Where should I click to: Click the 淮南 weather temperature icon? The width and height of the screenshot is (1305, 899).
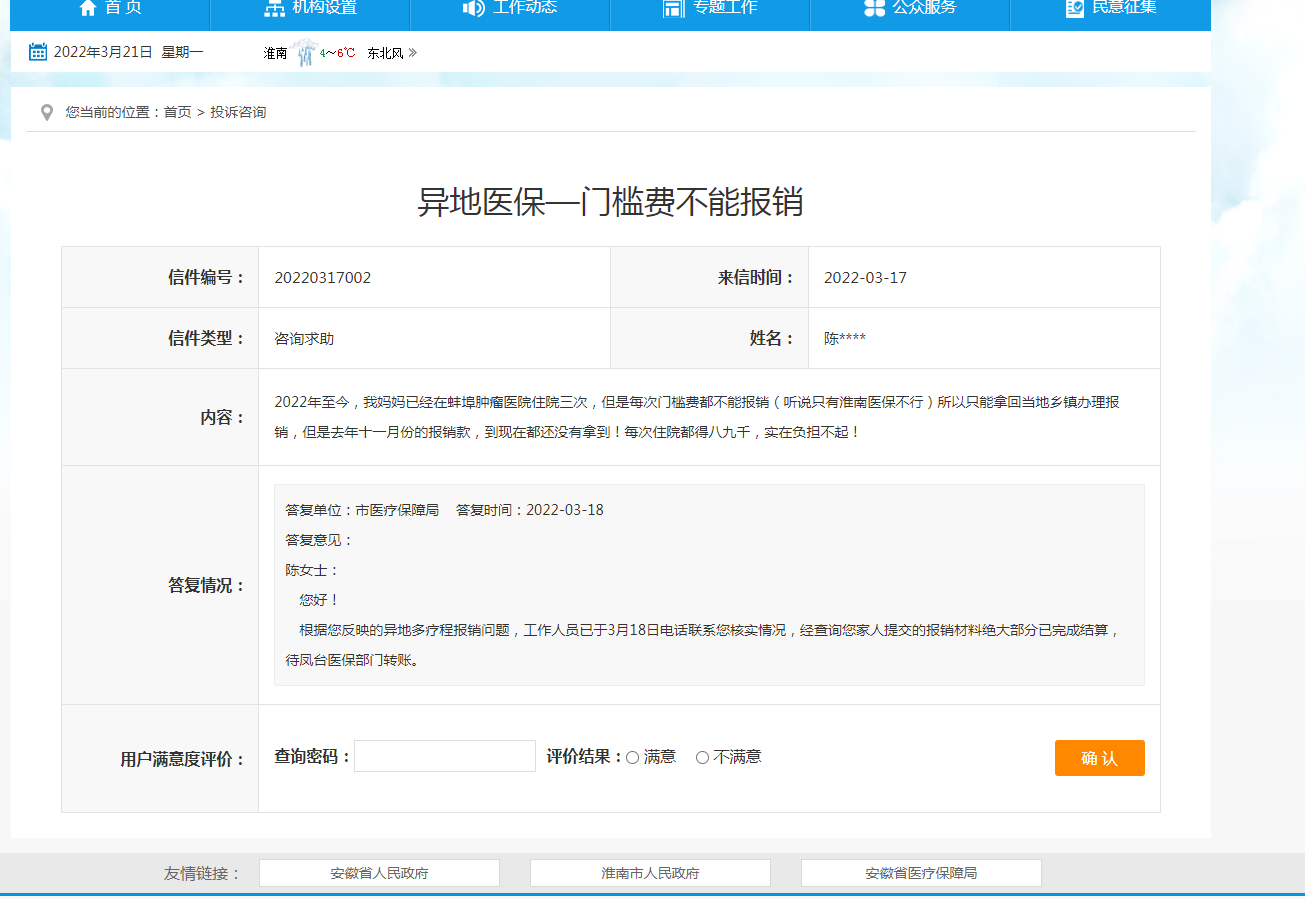(304, 49)
